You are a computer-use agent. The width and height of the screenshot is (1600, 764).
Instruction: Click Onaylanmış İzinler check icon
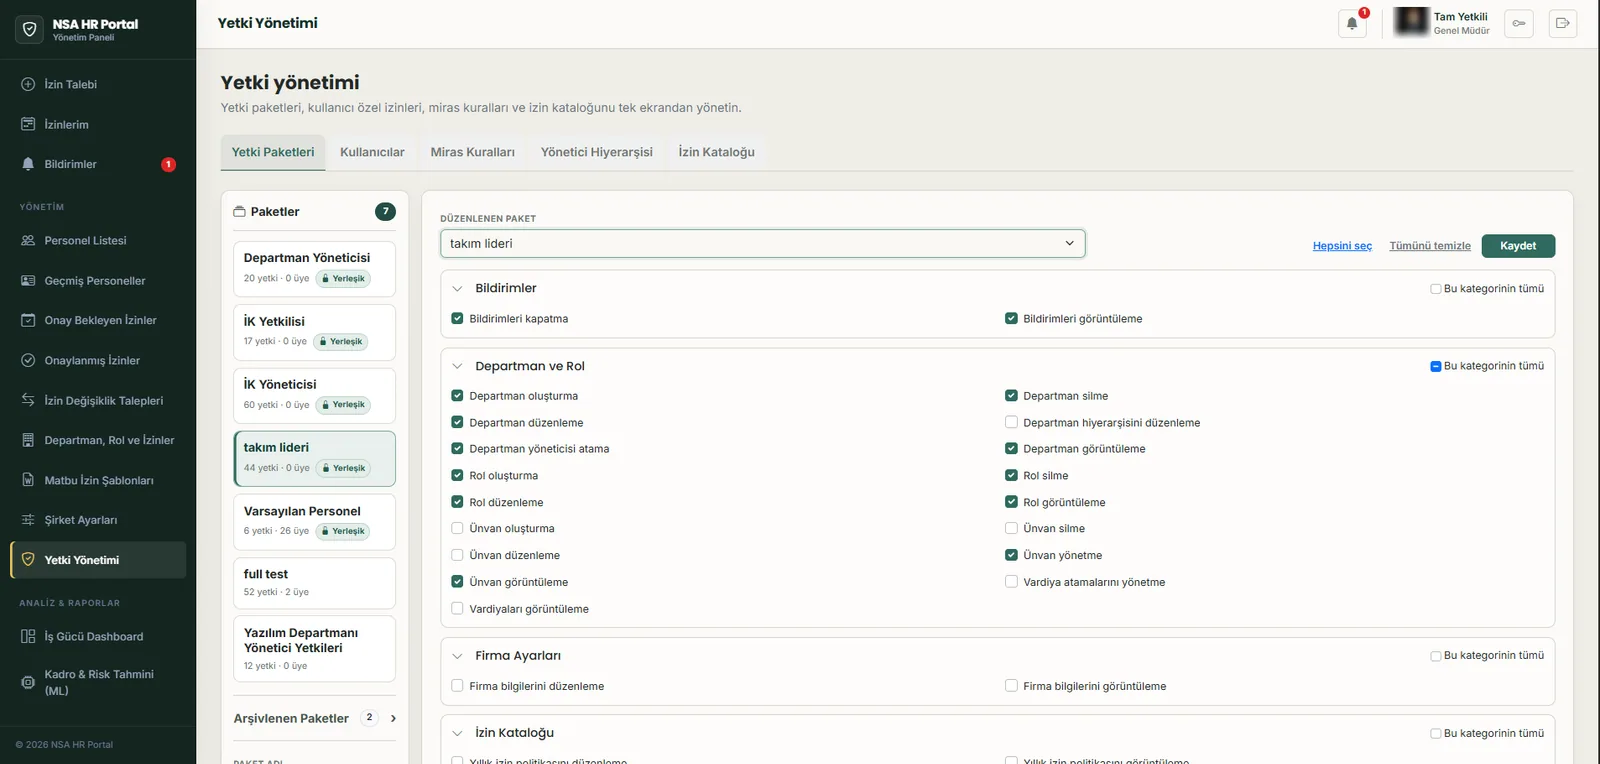[x=28, y=360]
